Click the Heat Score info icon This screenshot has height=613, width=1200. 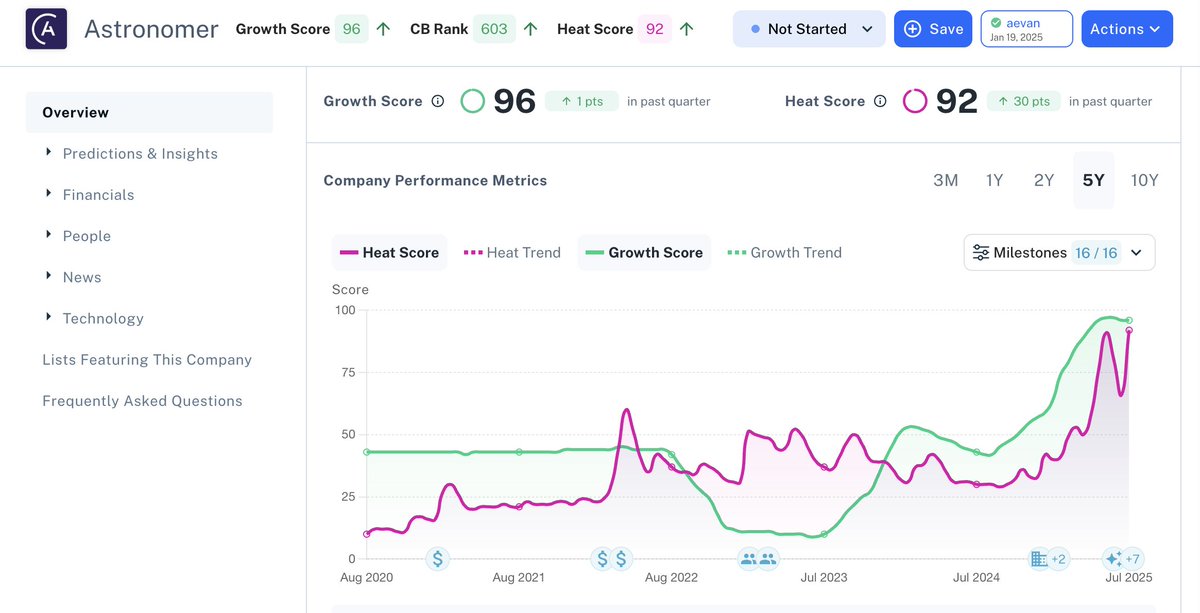pos(880,101)
